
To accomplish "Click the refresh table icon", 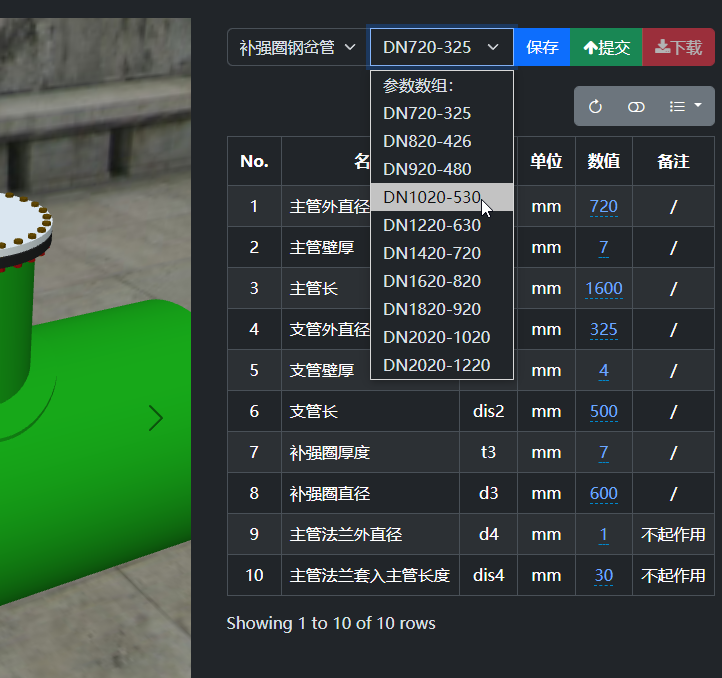I will click(595, 106).
